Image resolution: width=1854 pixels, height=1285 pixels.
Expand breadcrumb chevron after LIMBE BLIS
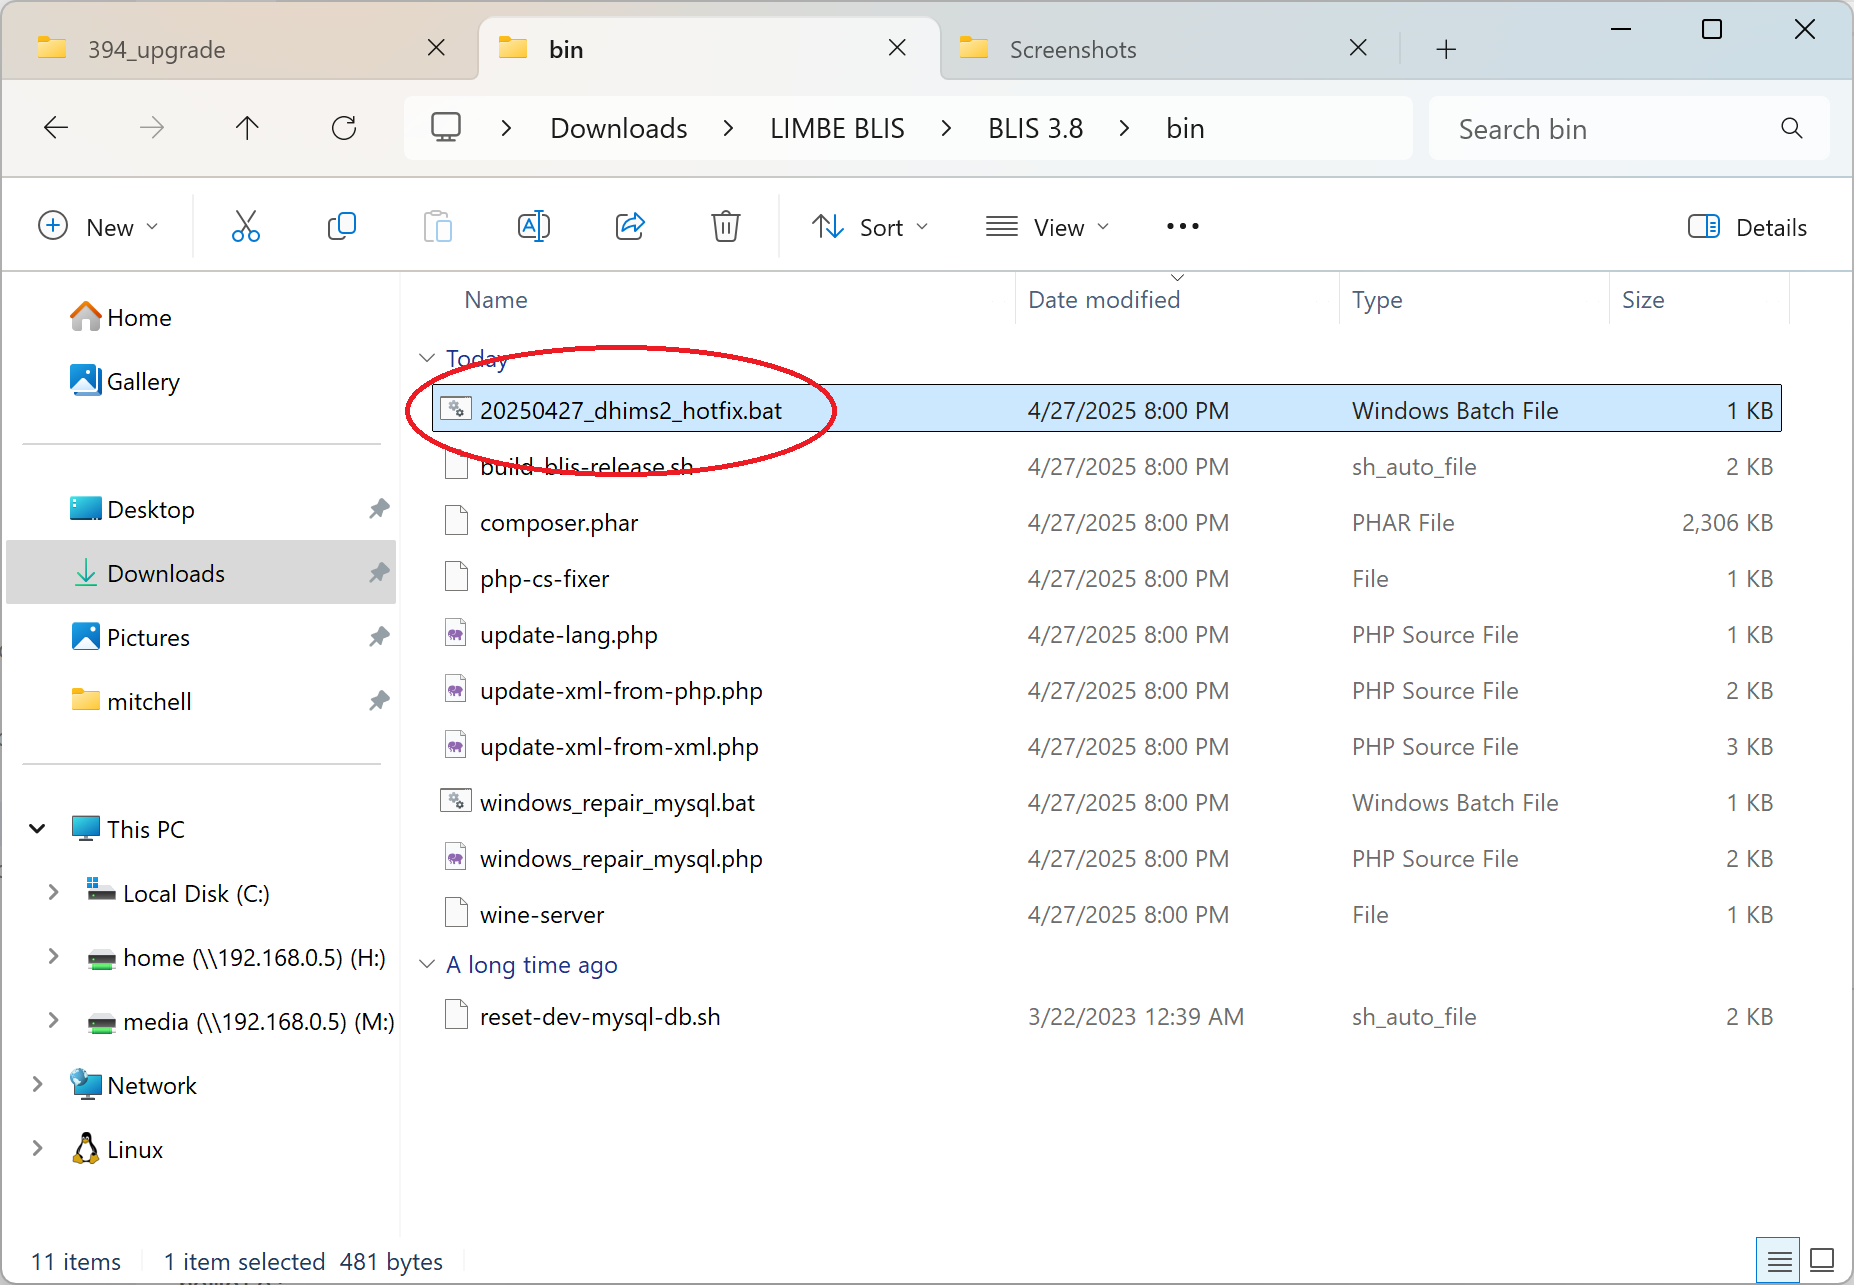(946, 128)
